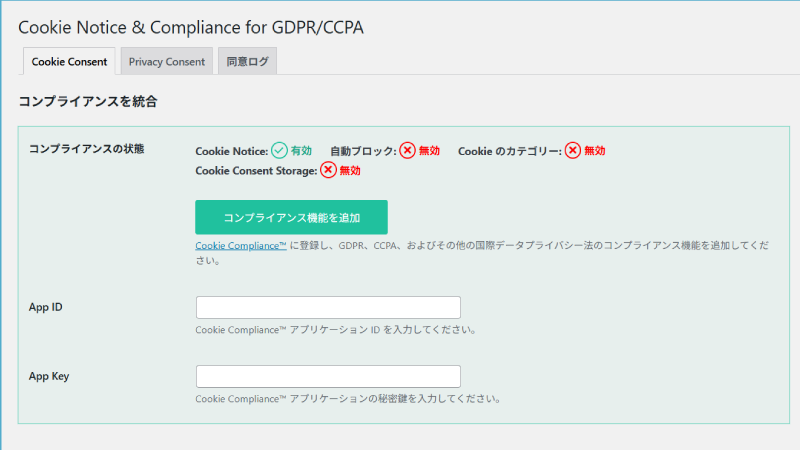This screenshot has height=450, width=800.
Task: Switch to the Privacy Consent tab
Action: click(x=167, y=62)
